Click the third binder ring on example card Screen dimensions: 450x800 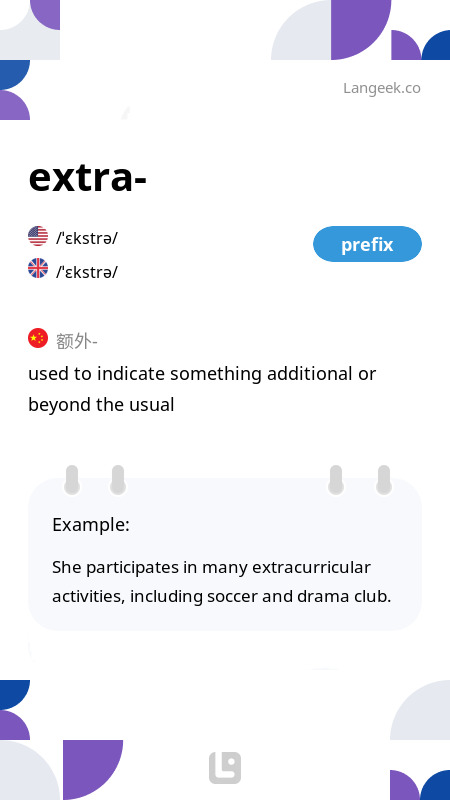pos(336,480)
